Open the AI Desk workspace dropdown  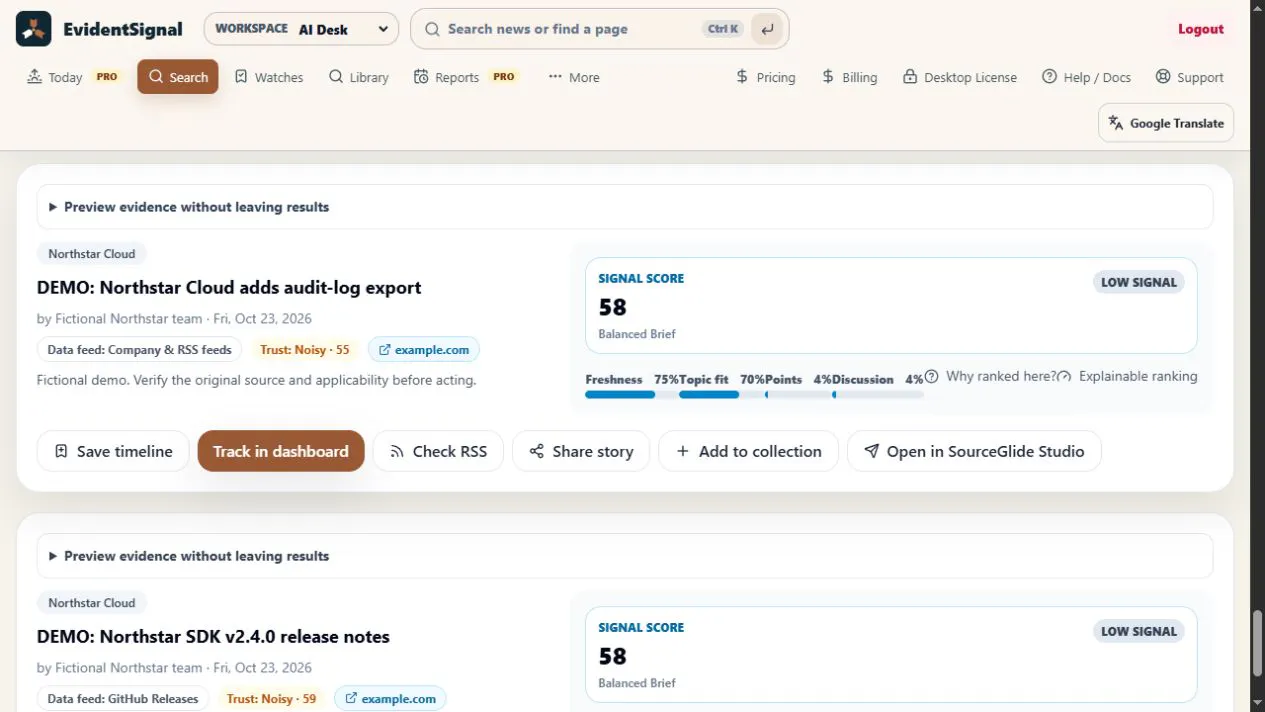pyautogui.click(x=301, y=29)
